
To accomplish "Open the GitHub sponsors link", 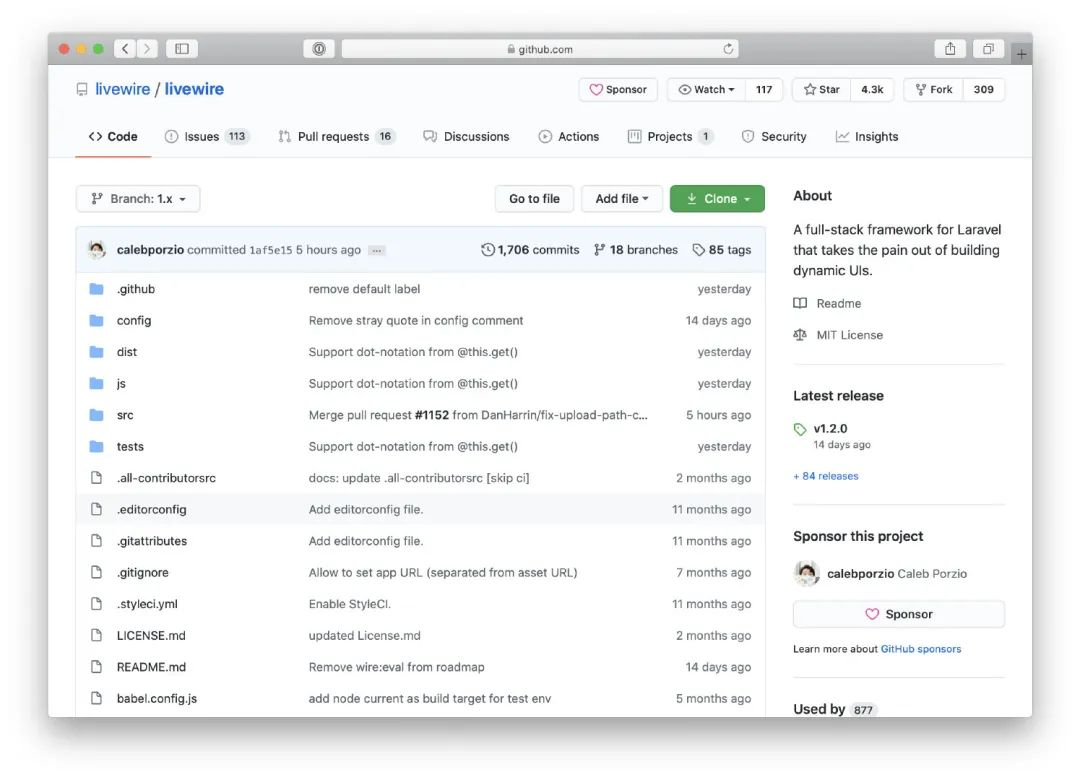I will pos(921,649).
